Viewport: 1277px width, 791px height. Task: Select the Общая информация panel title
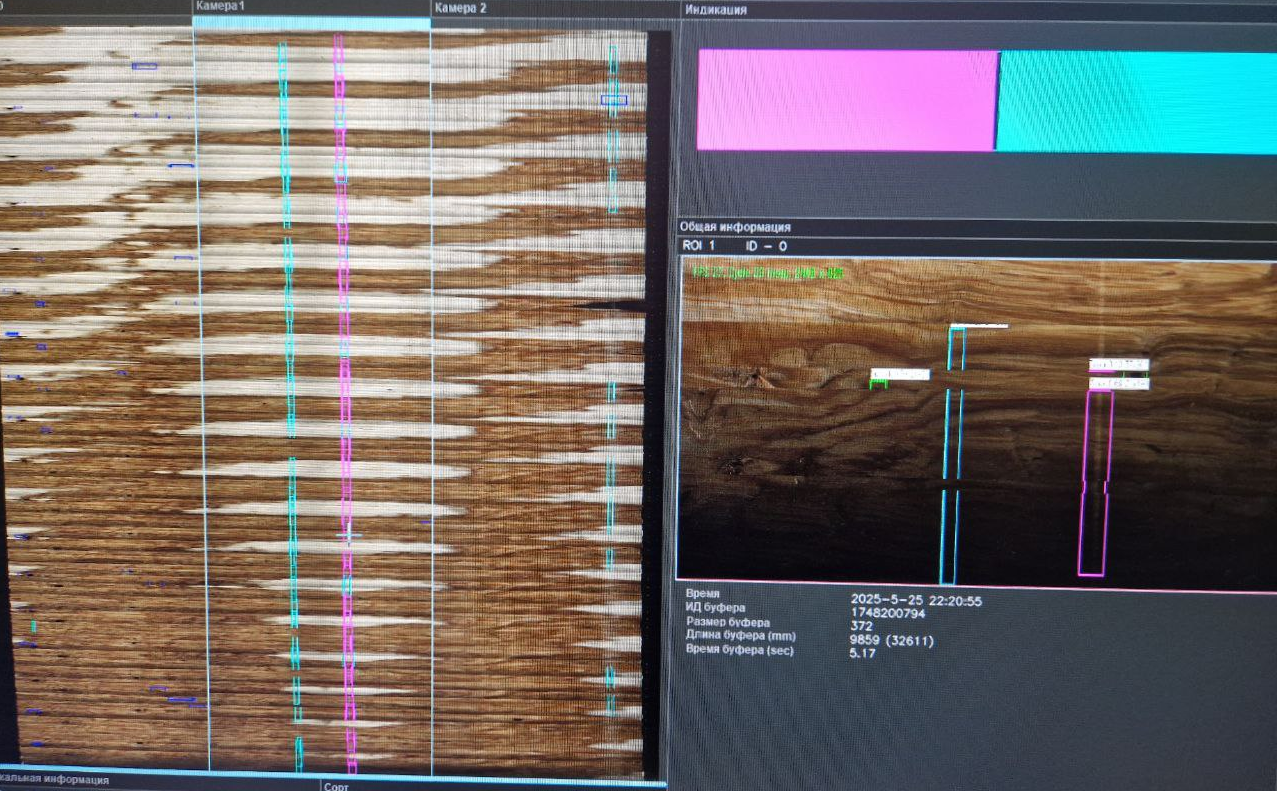coord(735,227)
